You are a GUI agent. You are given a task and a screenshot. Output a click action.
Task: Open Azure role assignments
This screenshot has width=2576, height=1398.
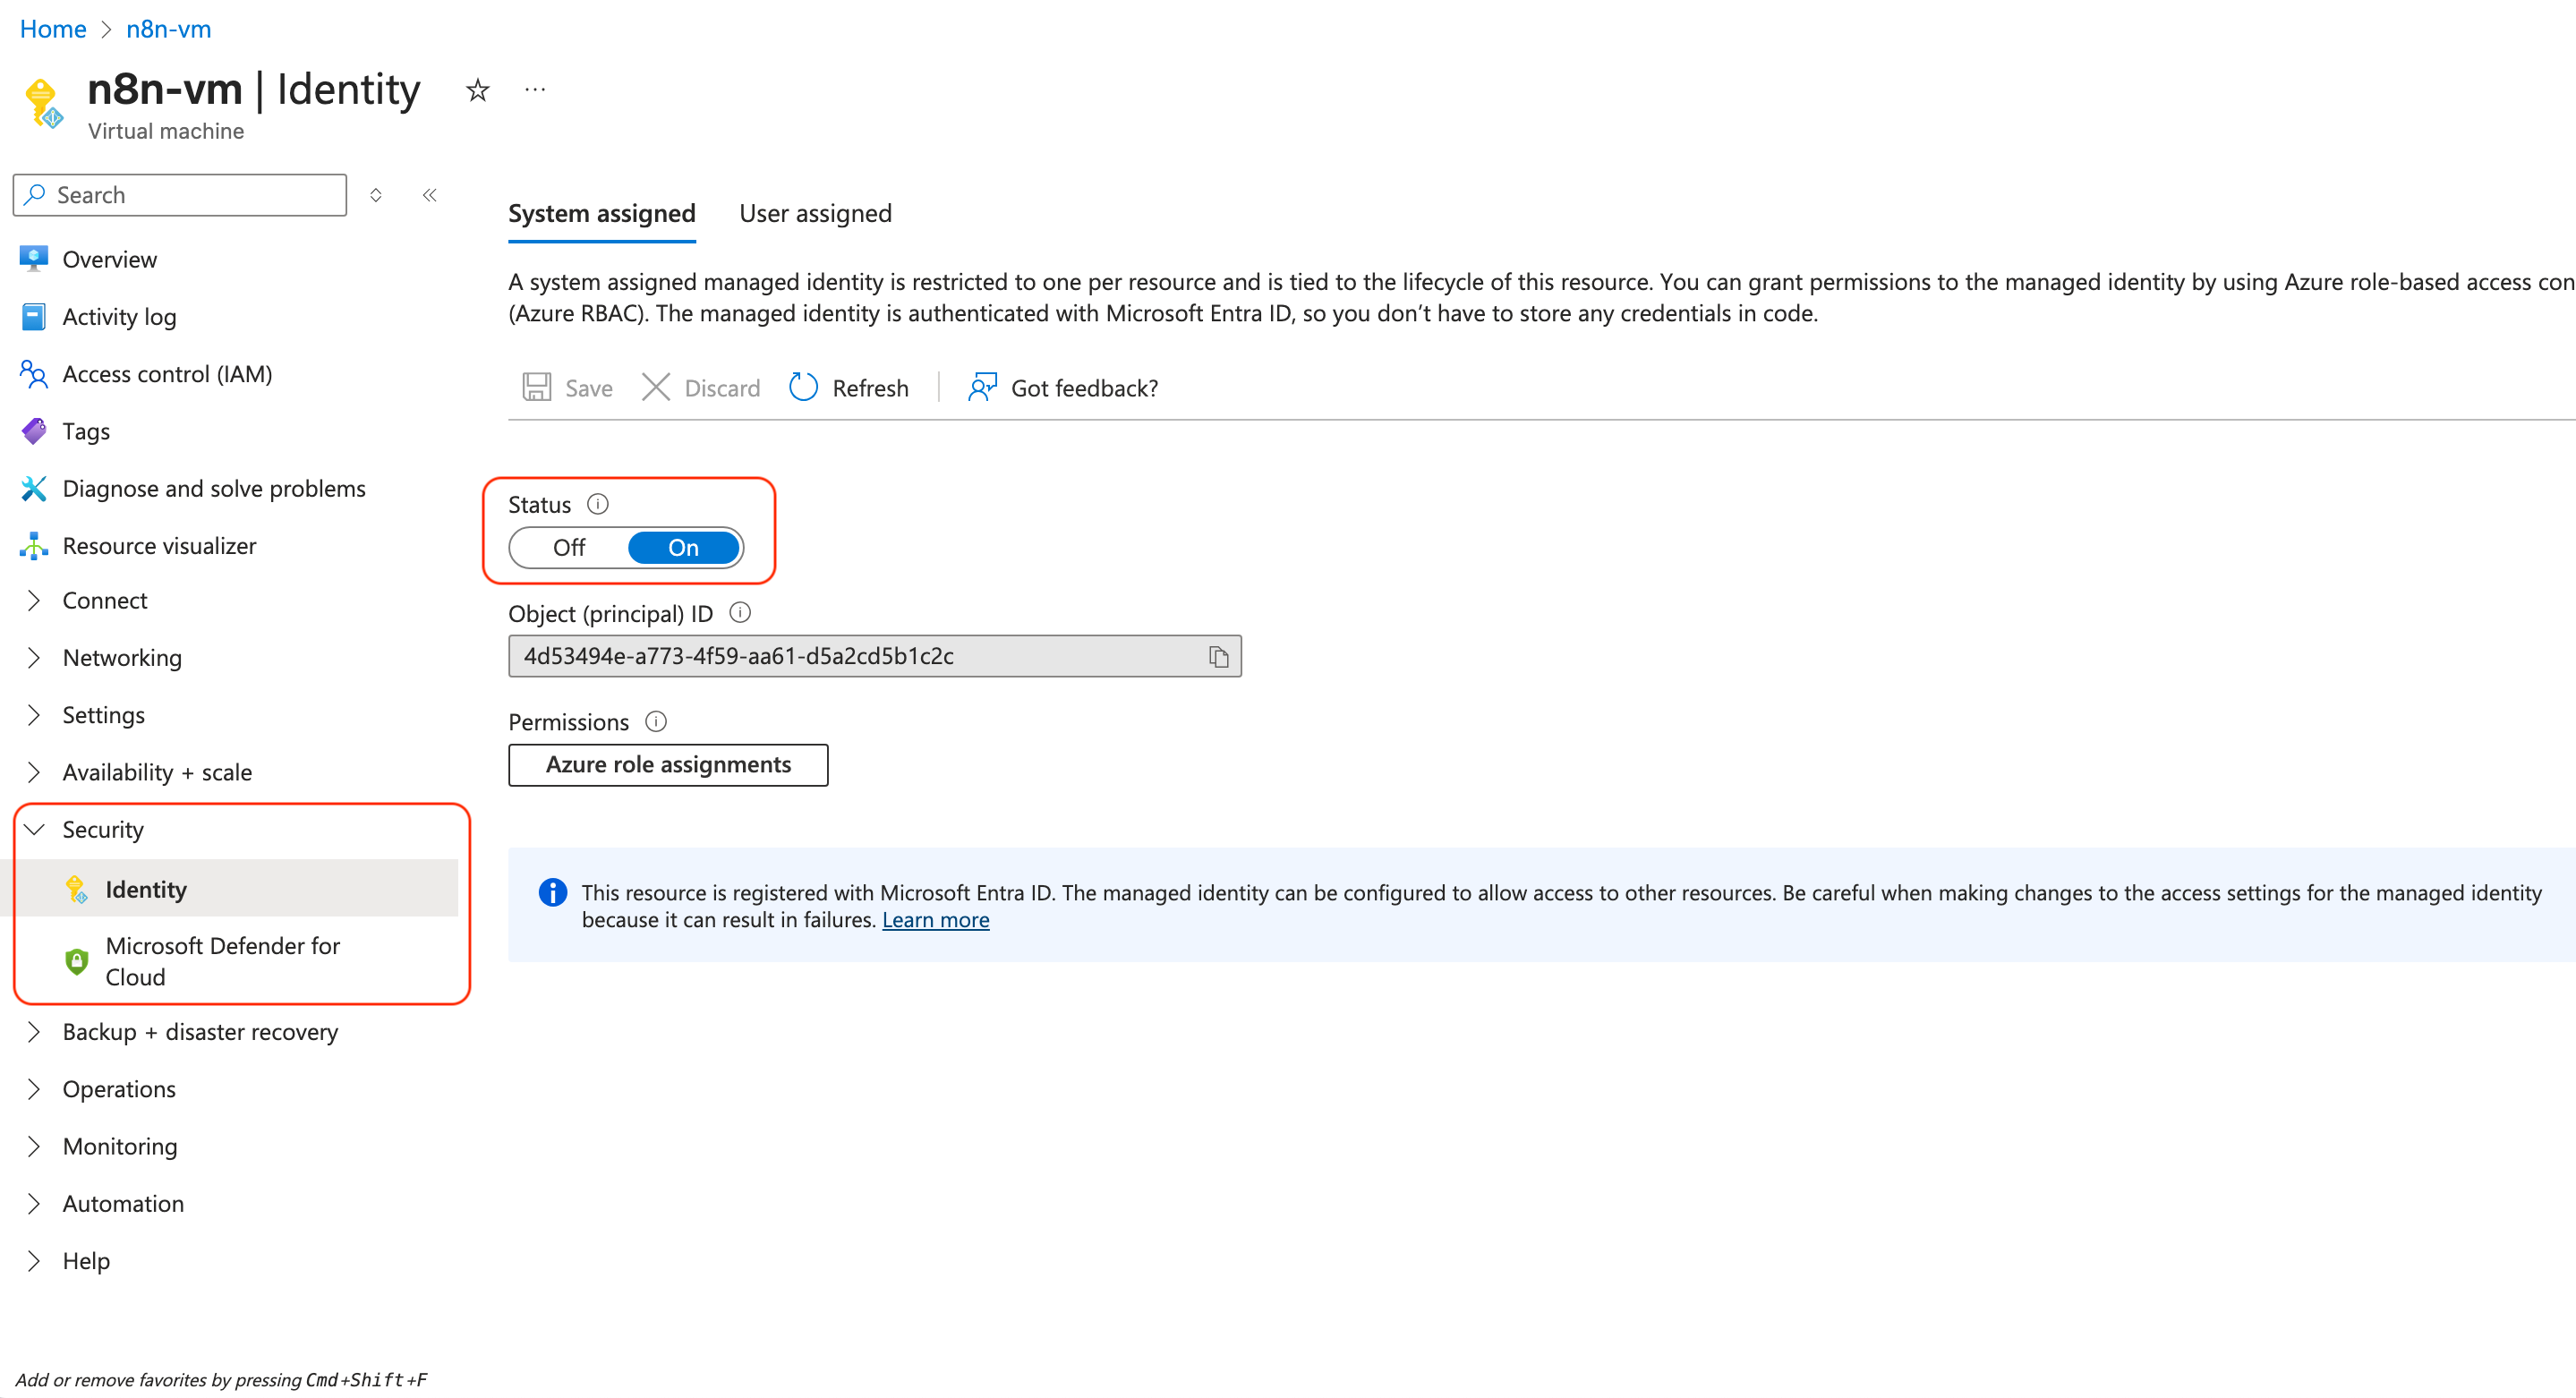coord(668,765)
